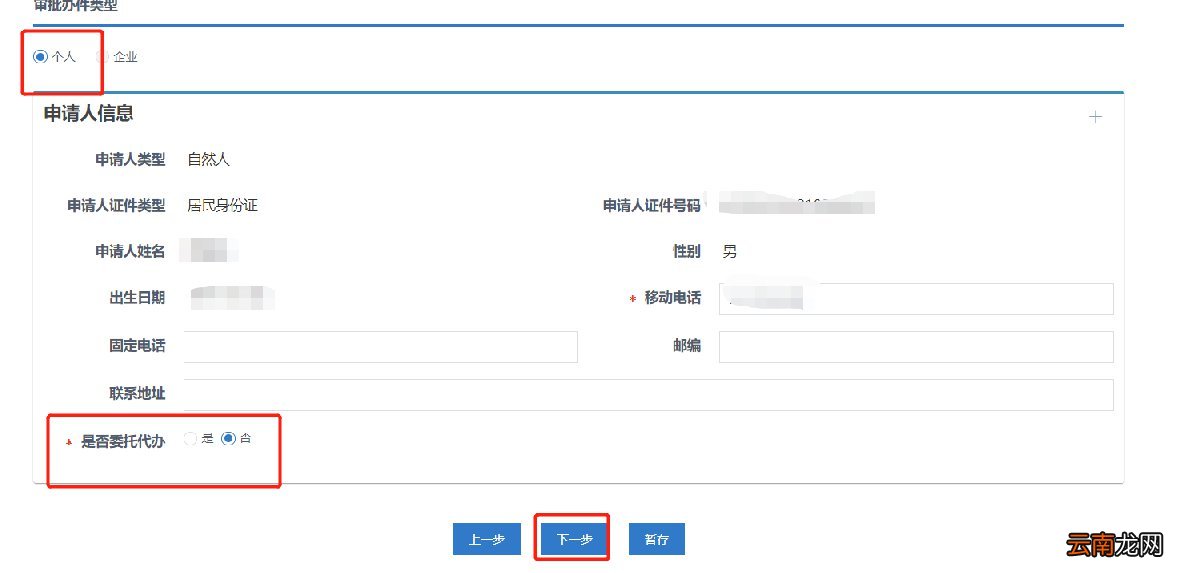Choose 是 for 是否委托代办

pyautogui.click(x=190, y=438)
